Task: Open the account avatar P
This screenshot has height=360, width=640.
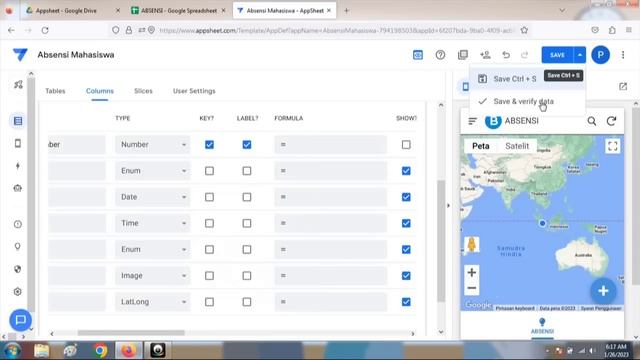Action: pos(600,55)
